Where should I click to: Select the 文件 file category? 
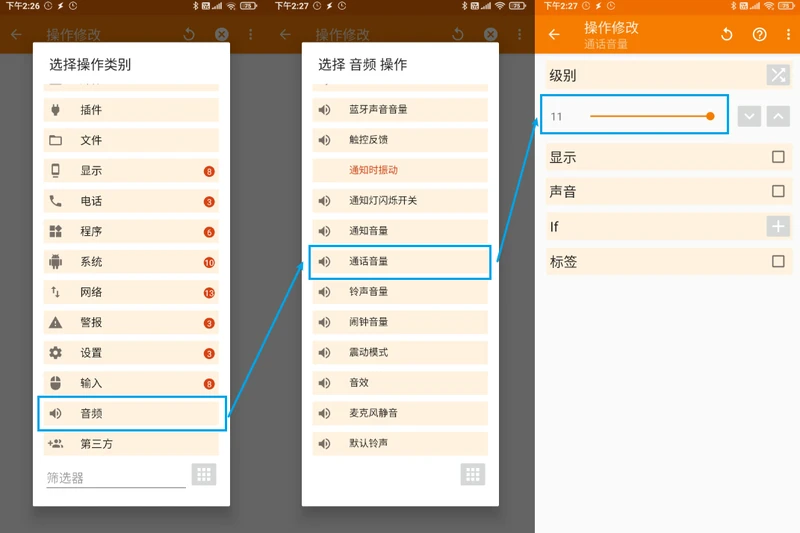[x=131, y=140]
